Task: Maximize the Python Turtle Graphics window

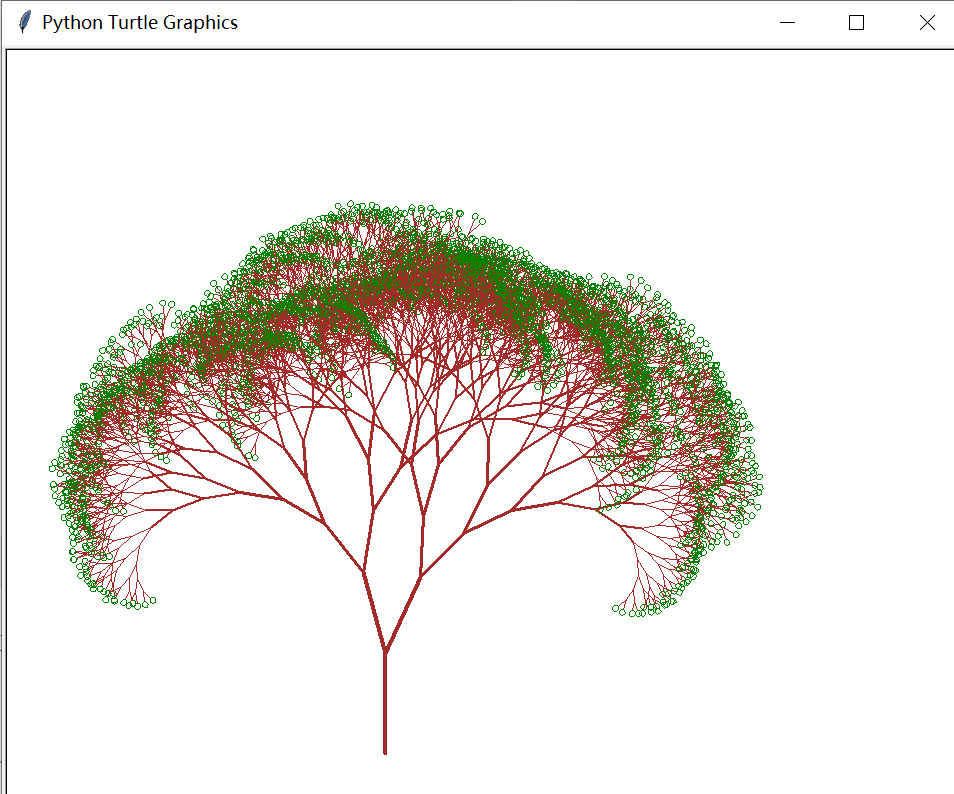Action: coord(856,23)
